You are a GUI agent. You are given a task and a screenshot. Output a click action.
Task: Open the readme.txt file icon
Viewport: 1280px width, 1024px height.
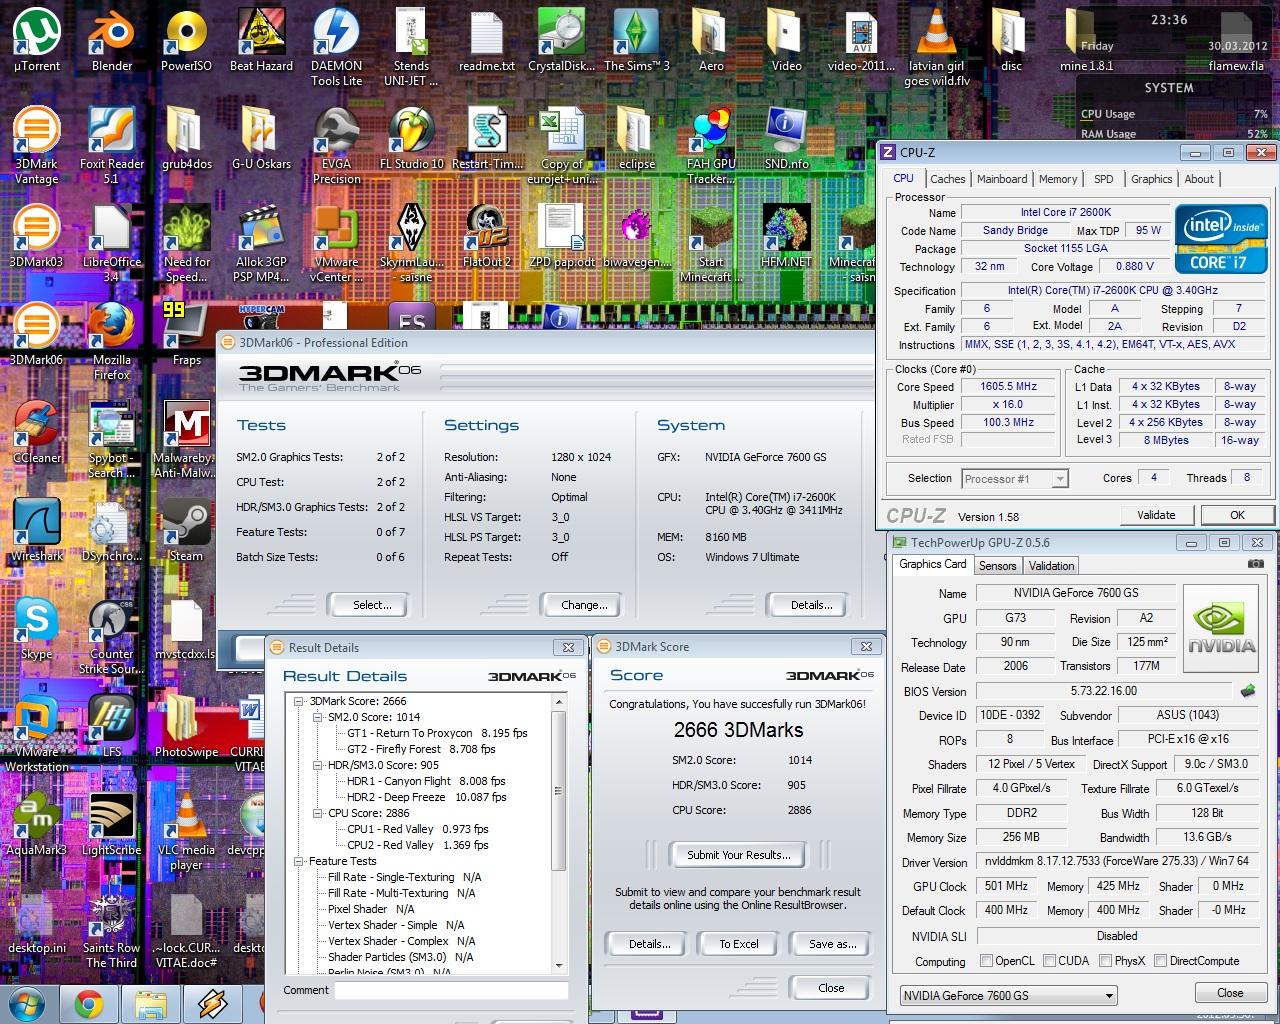point(486,41)
